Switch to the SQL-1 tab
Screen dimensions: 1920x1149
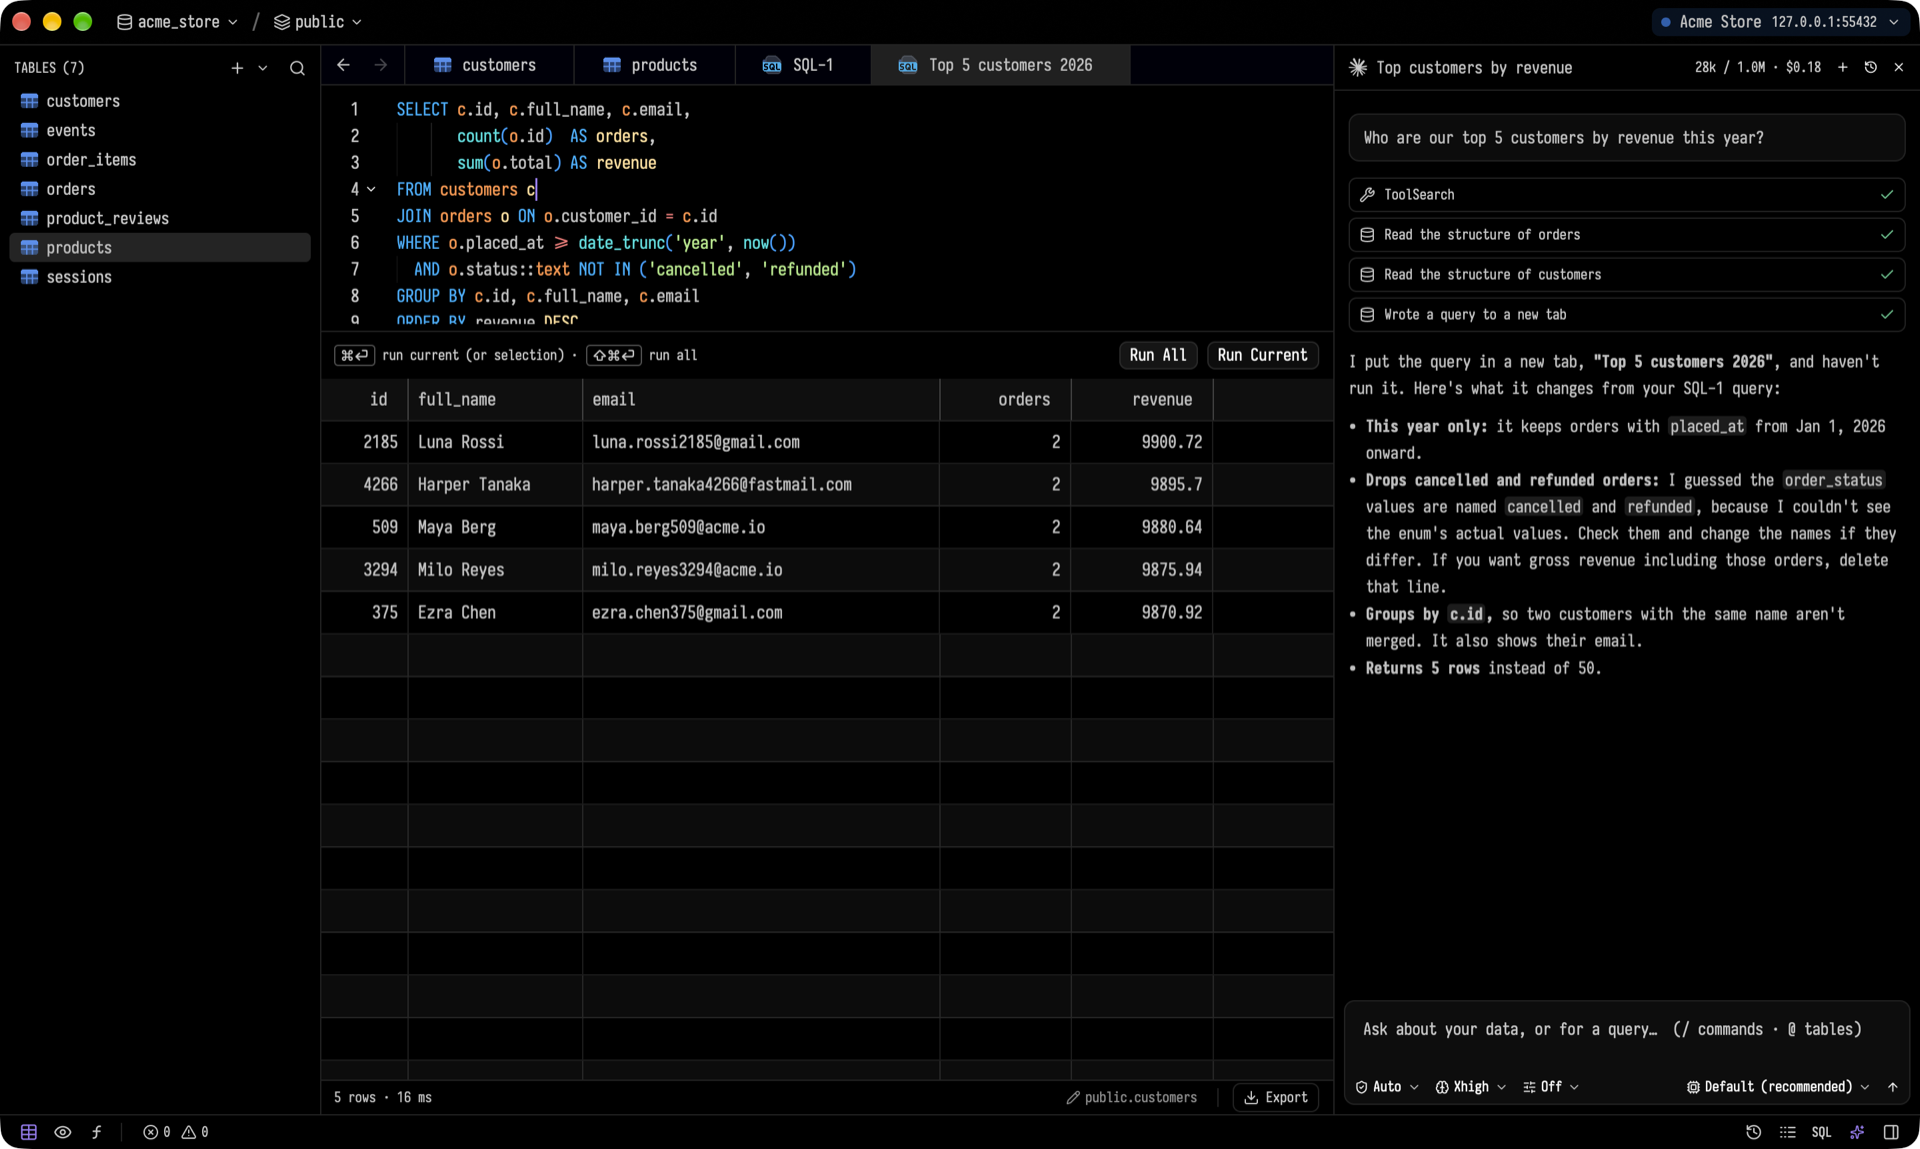coord(803,65)
